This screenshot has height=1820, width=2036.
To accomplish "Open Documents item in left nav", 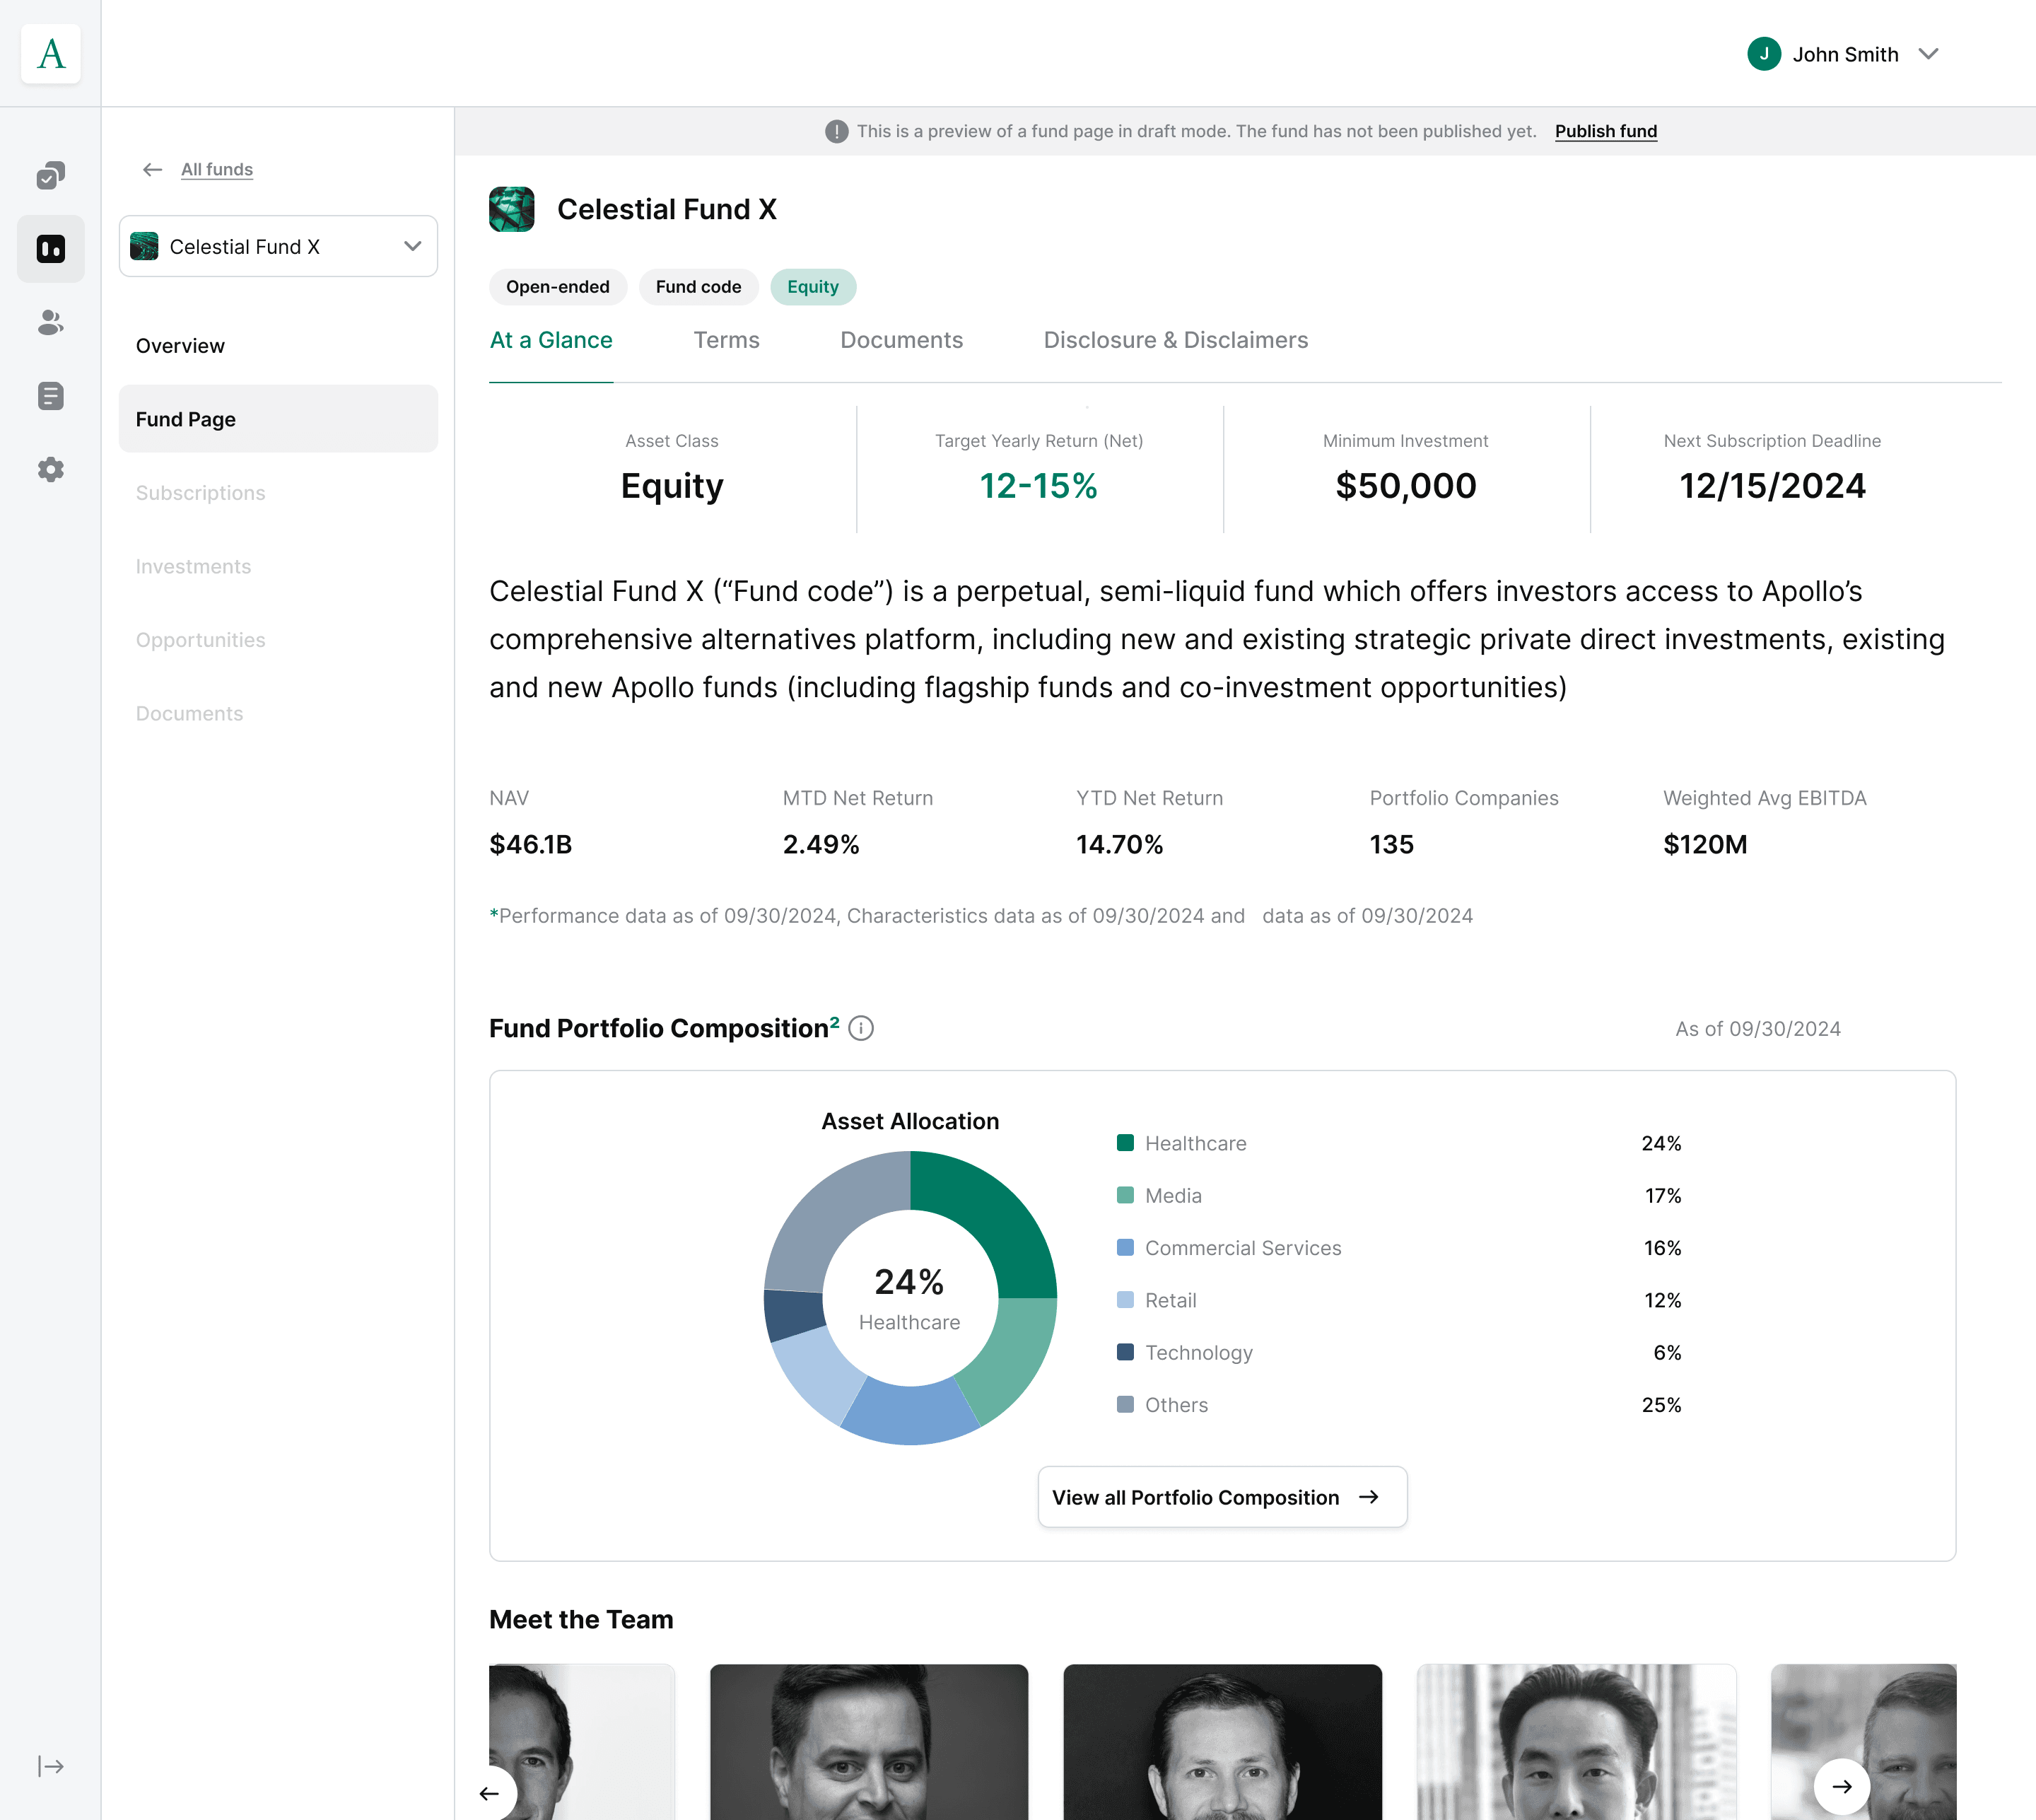I will (278, 713).
